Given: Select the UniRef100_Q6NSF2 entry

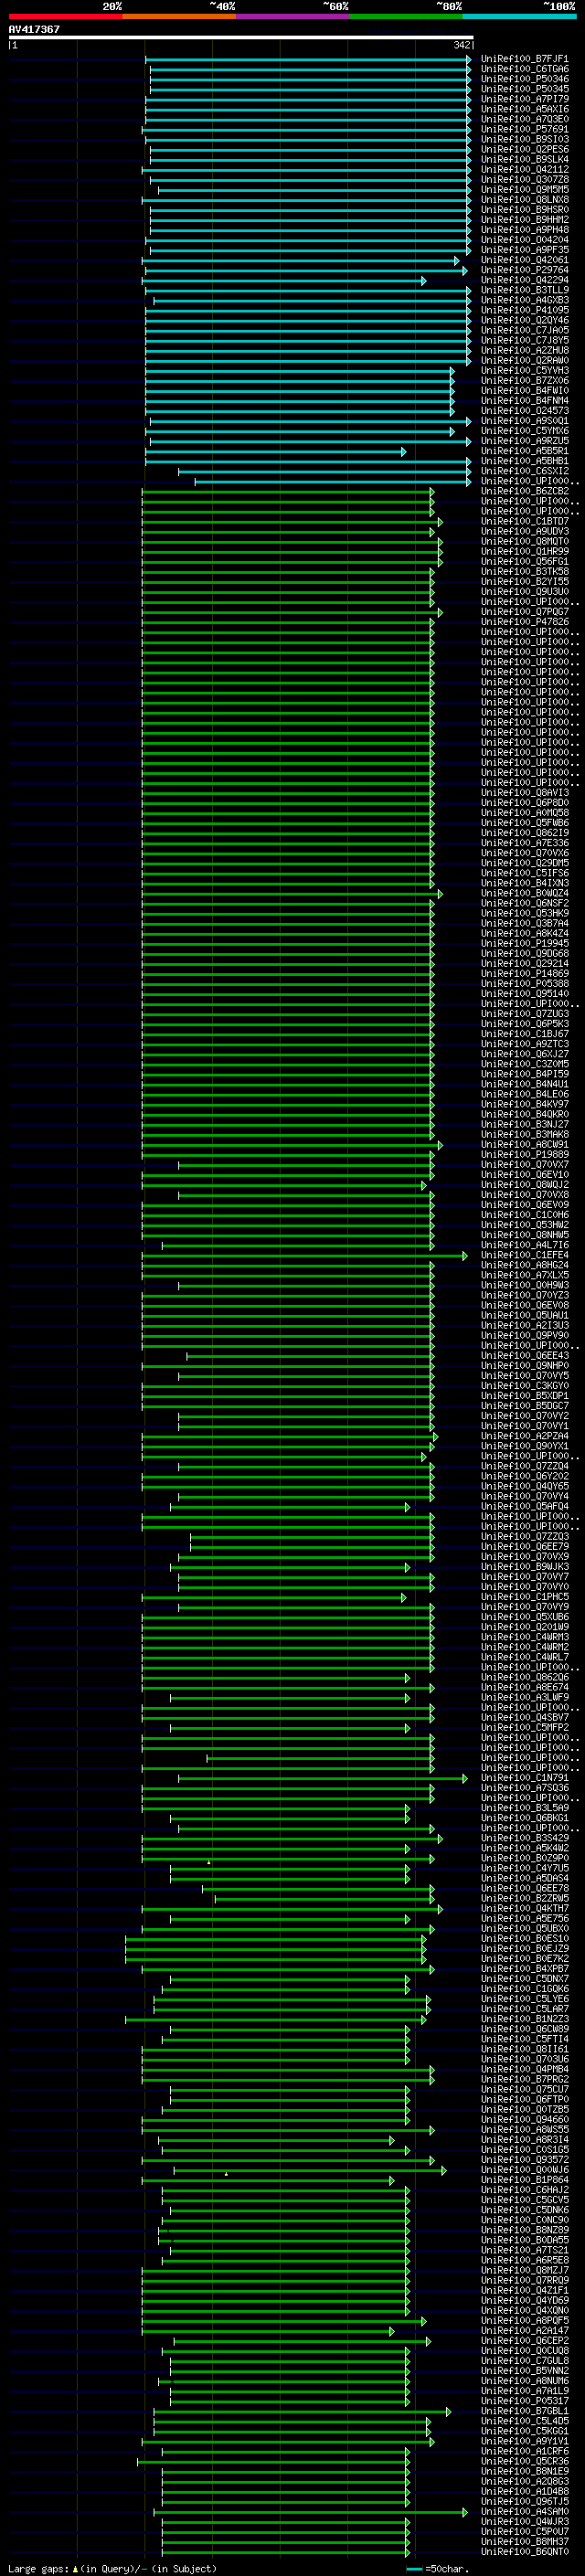Looking at the screenshot, I should [x=525, y=904].
